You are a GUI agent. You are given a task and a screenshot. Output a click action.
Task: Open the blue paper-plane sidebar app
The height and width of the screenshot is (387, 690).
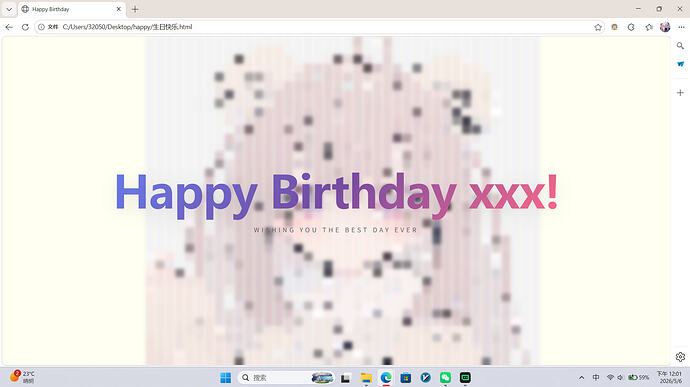680,64
